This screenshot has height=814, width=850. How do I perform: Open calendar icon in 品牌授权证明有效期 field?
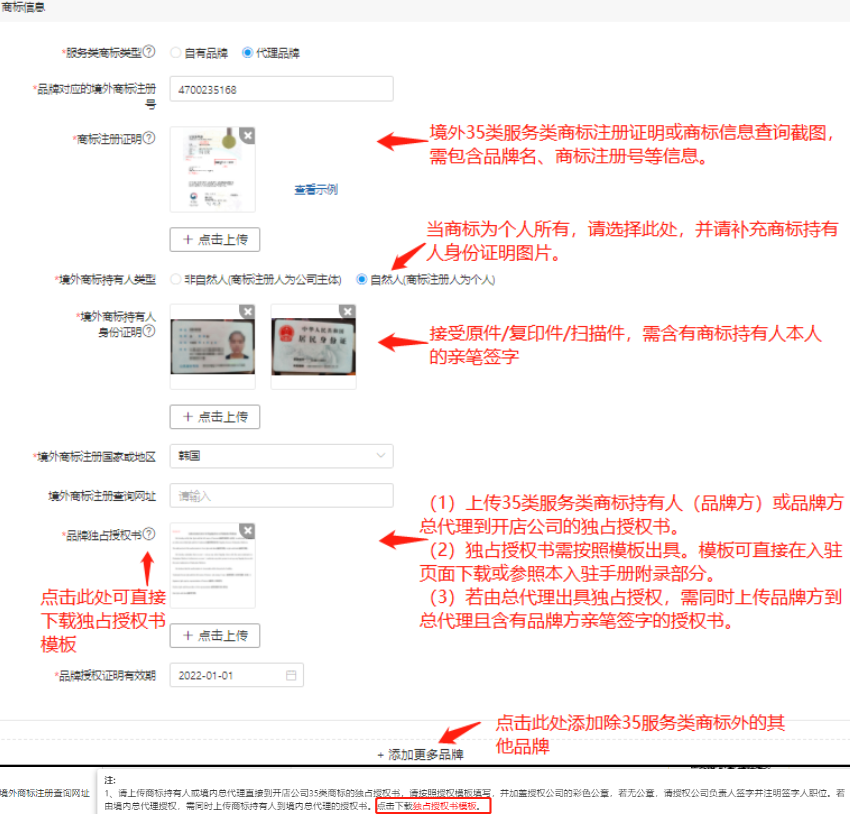[291, 675]
